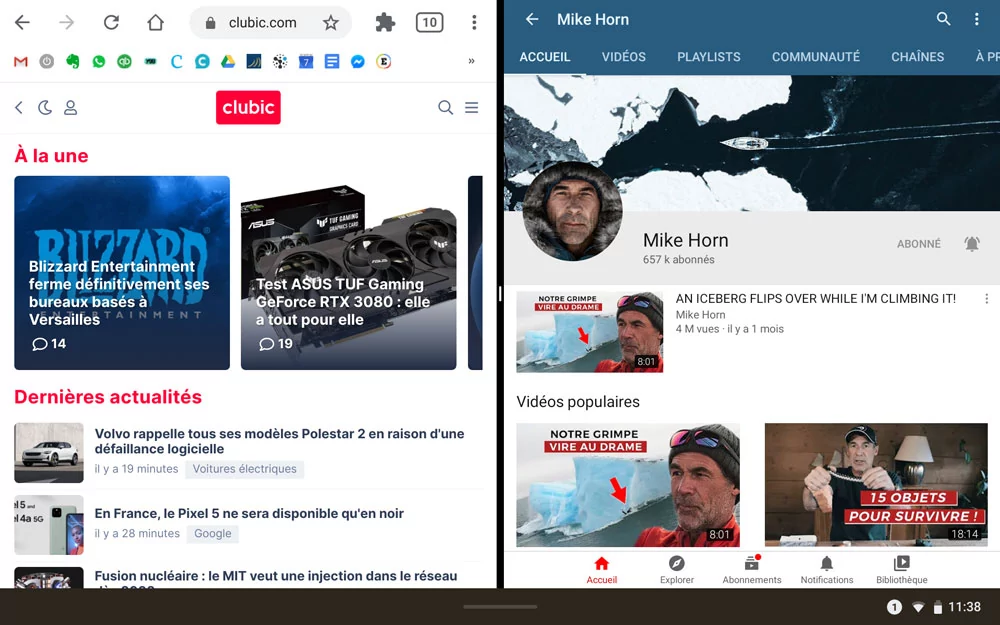Open the Clubic search magnifier
The image size is (1000, 625).
point(445,108)
